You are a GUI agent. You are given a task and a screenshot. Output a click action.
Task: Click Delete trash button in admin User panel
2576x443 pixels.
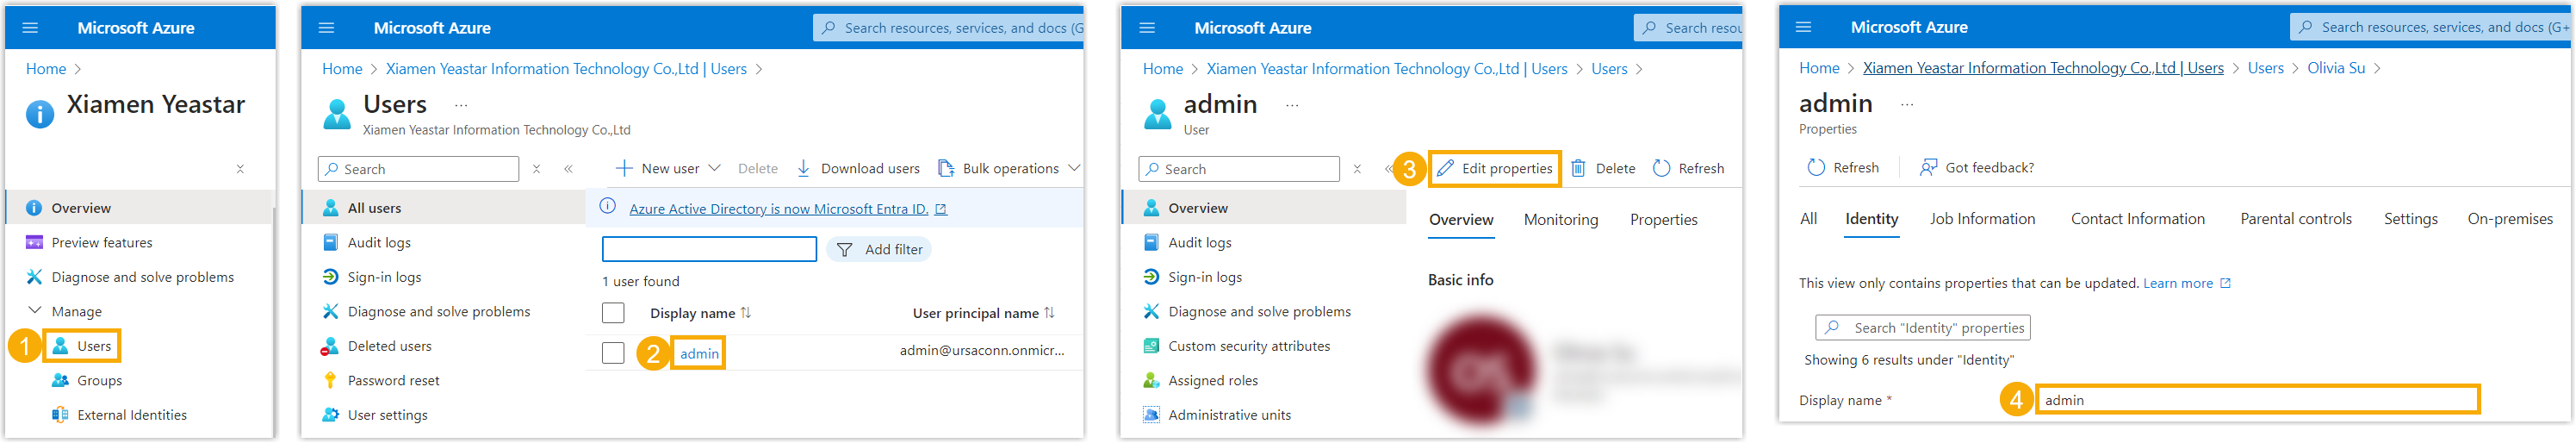(x=1603, y=168)
